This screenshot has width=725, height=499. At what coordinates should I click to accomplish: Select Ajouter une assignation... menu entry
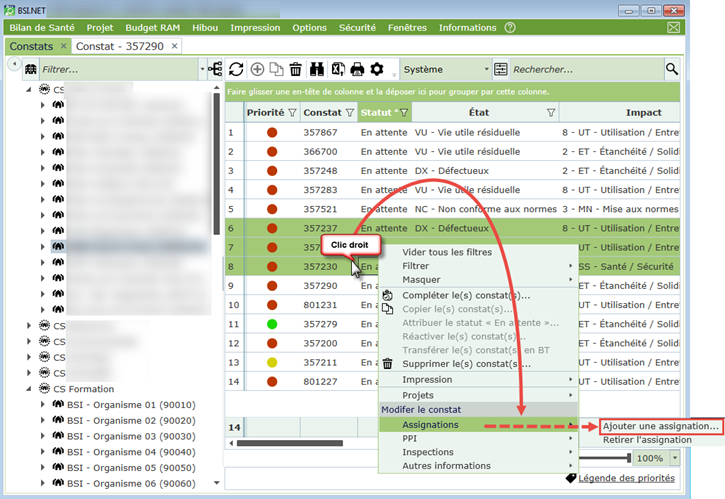point(661,426)
